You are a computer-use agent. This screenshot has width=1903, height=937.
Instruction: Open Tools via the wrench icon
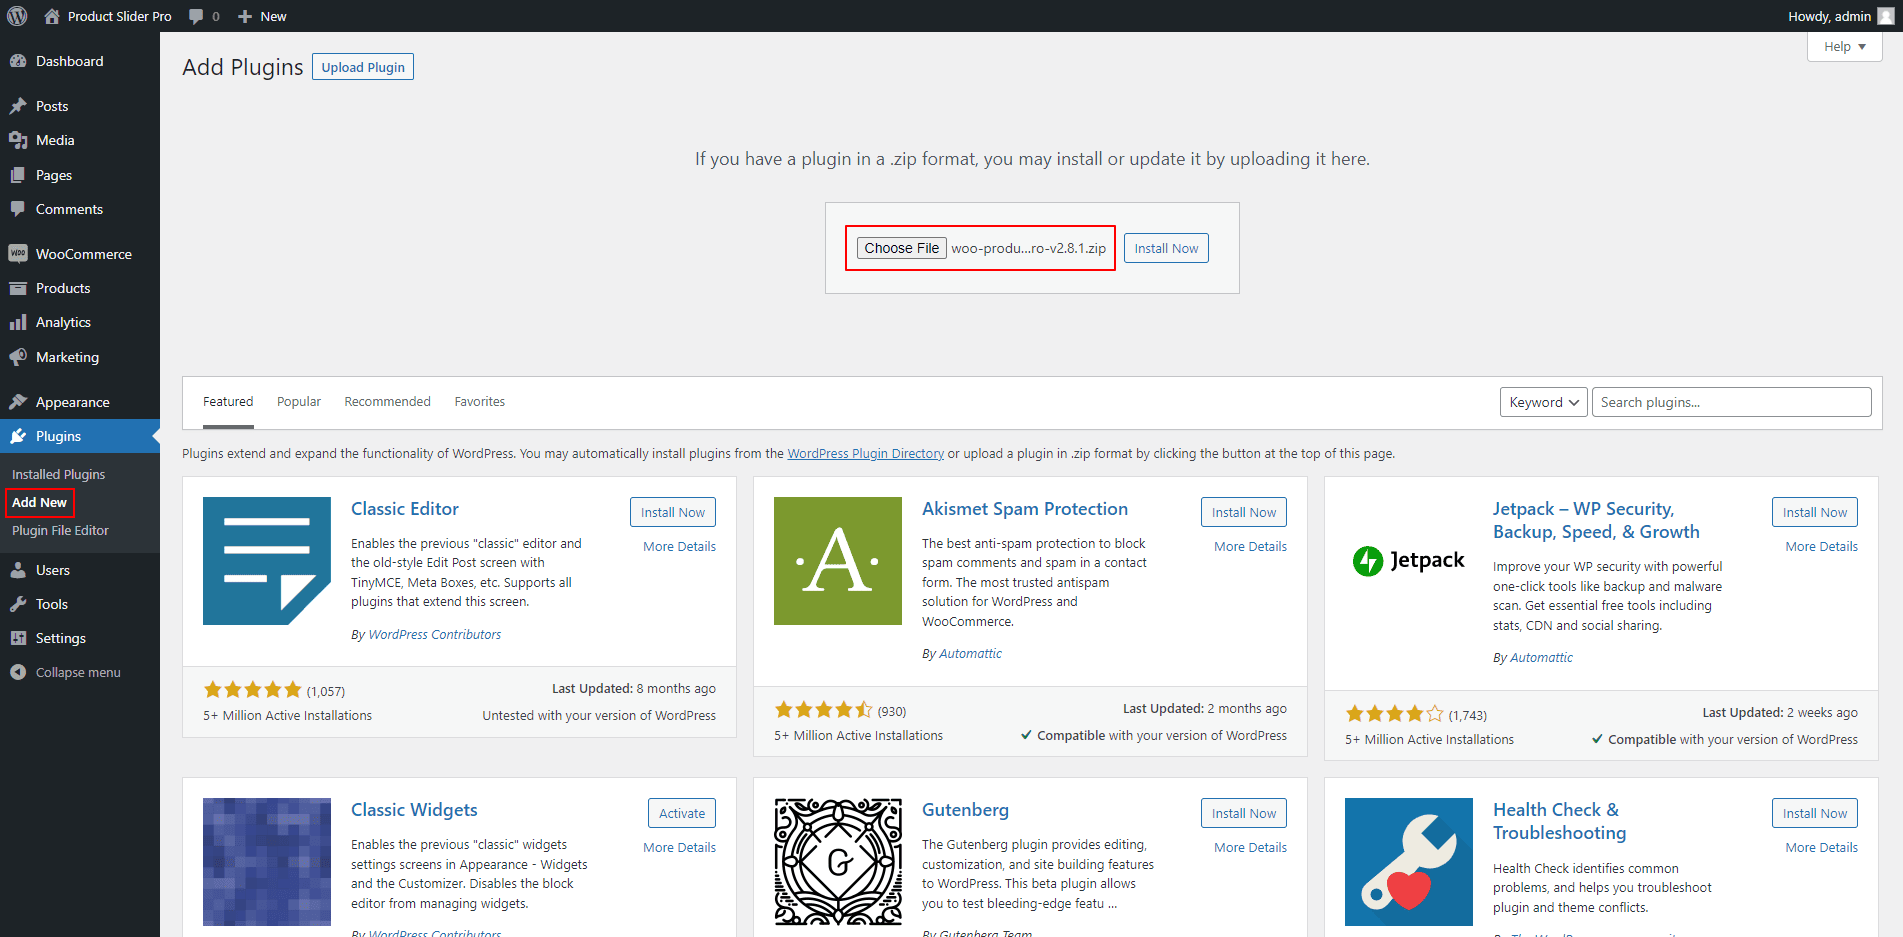click(x=18, y=604)
